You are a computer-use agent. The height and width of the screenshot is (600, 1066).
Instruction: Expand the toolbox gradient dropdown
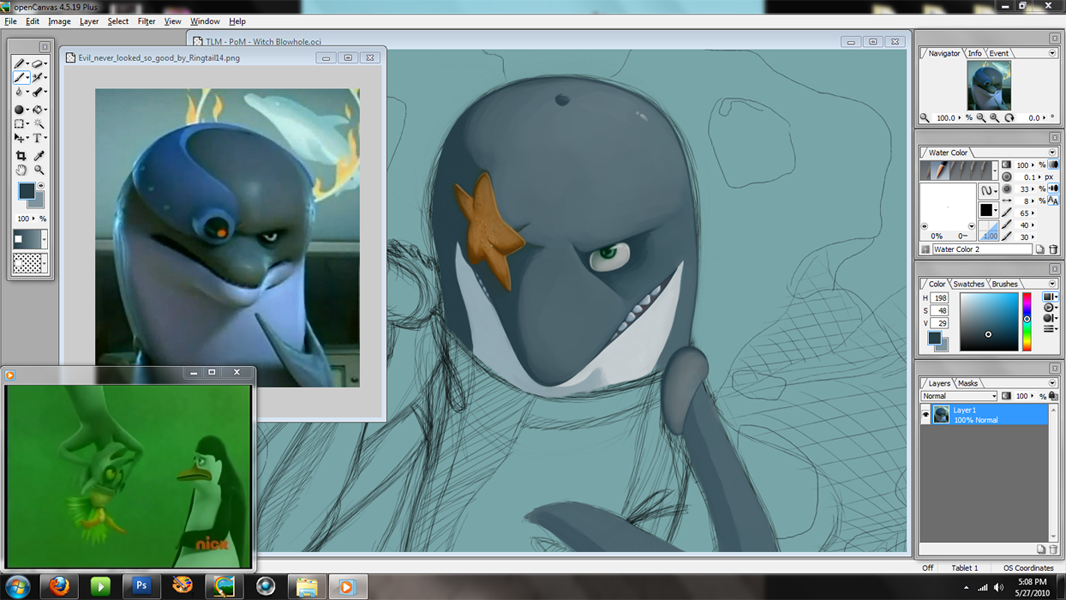44,239
